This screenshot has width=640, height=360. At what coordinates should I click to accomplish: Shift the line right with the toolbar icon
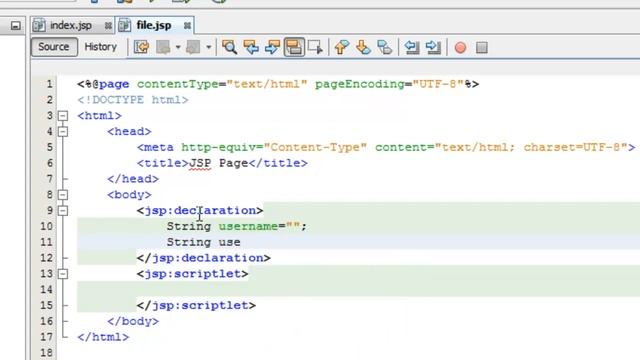click(433, 47)
